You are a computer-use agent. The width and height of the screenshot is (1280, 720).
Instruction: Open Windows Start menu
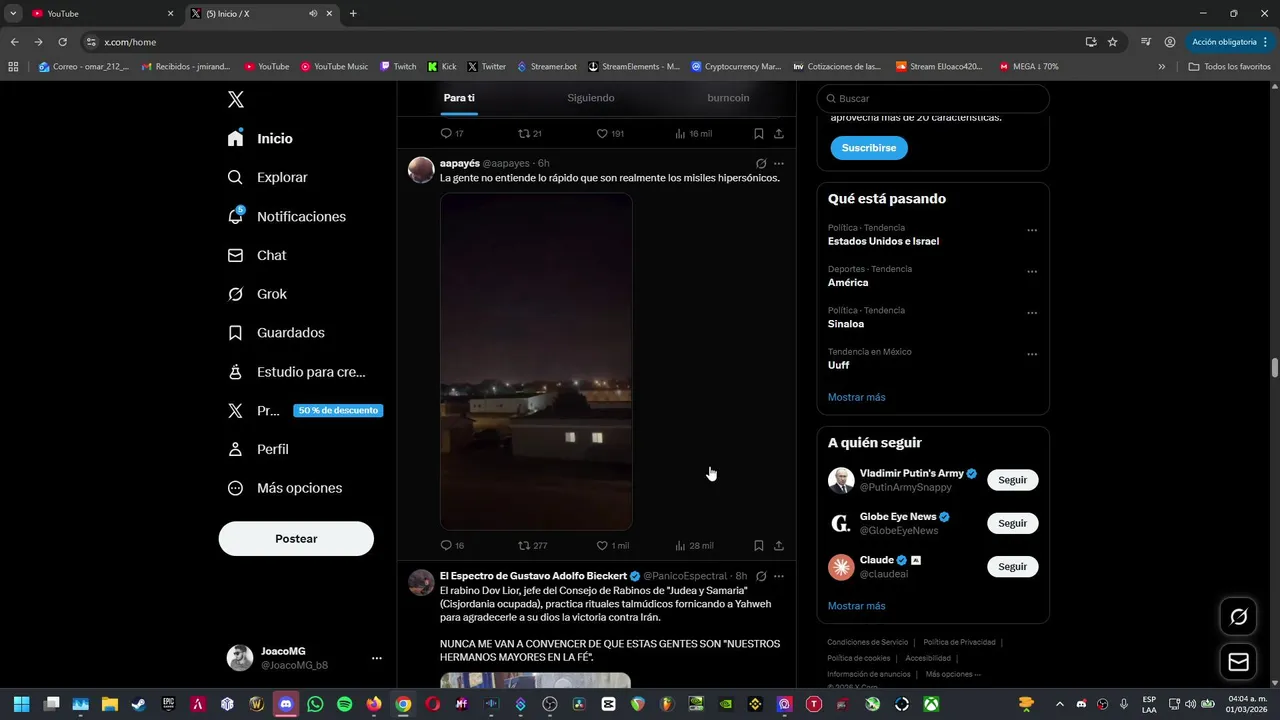click(22, 704)
